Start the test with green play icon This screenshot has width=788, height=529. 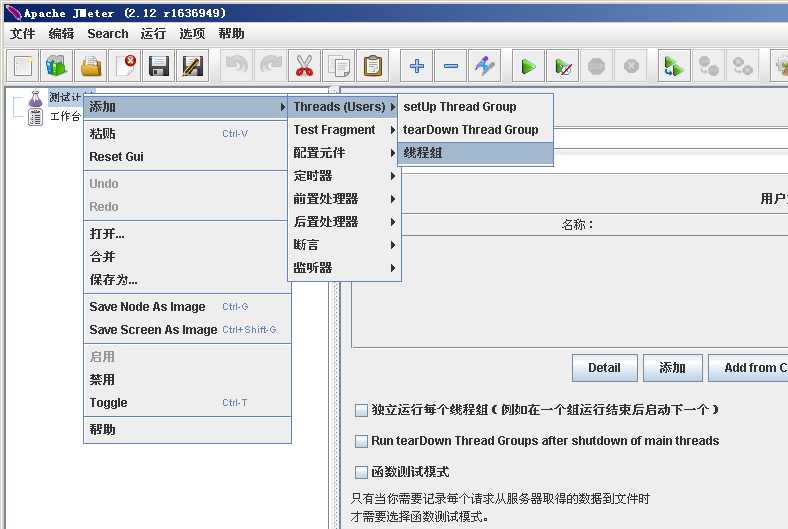click(x=528, y=66)
